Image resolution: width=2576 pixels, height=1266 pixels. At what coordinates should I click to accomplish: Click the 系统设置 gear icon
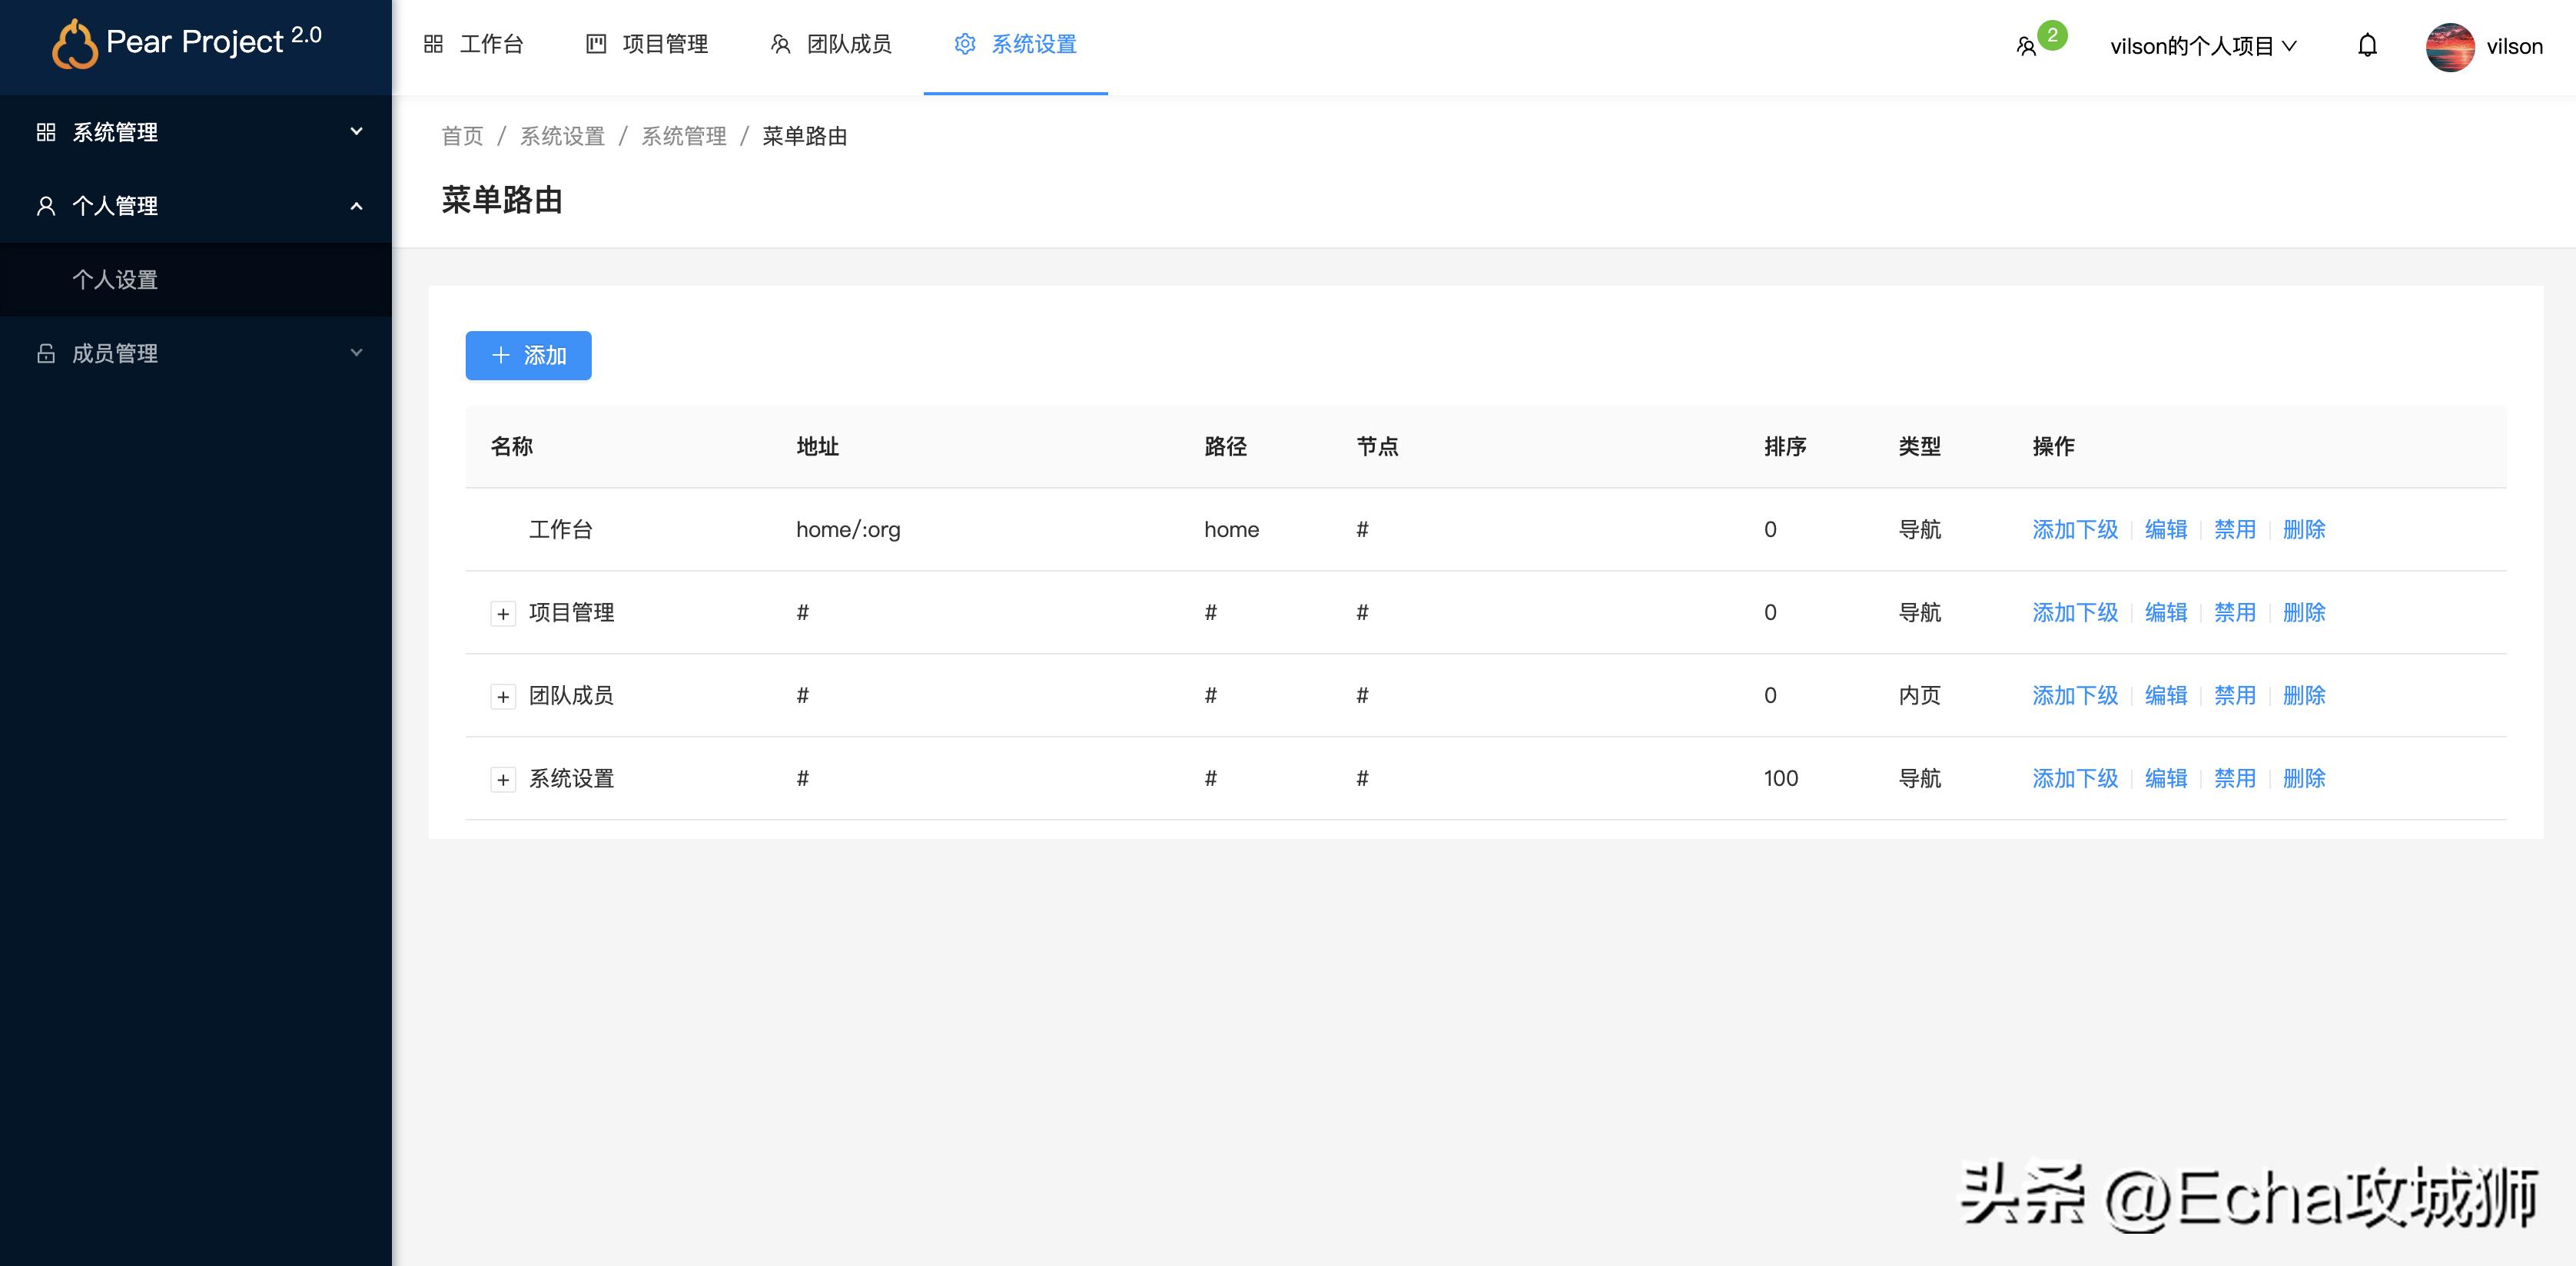click(964, 44)
